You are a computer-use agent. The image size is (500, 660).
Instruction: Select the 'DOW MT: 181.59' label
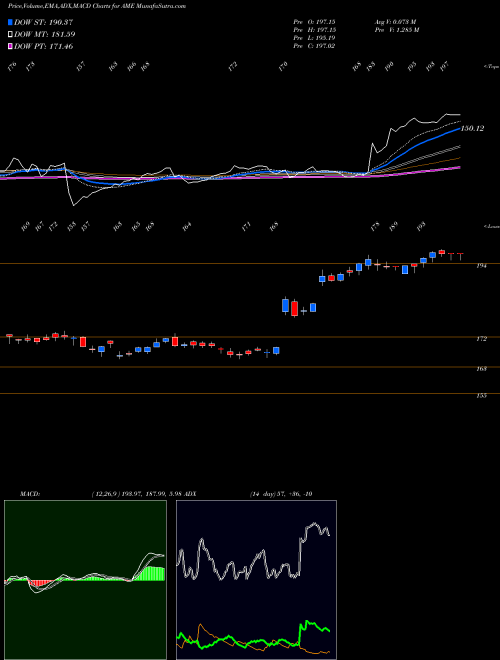tap(45, 35)
